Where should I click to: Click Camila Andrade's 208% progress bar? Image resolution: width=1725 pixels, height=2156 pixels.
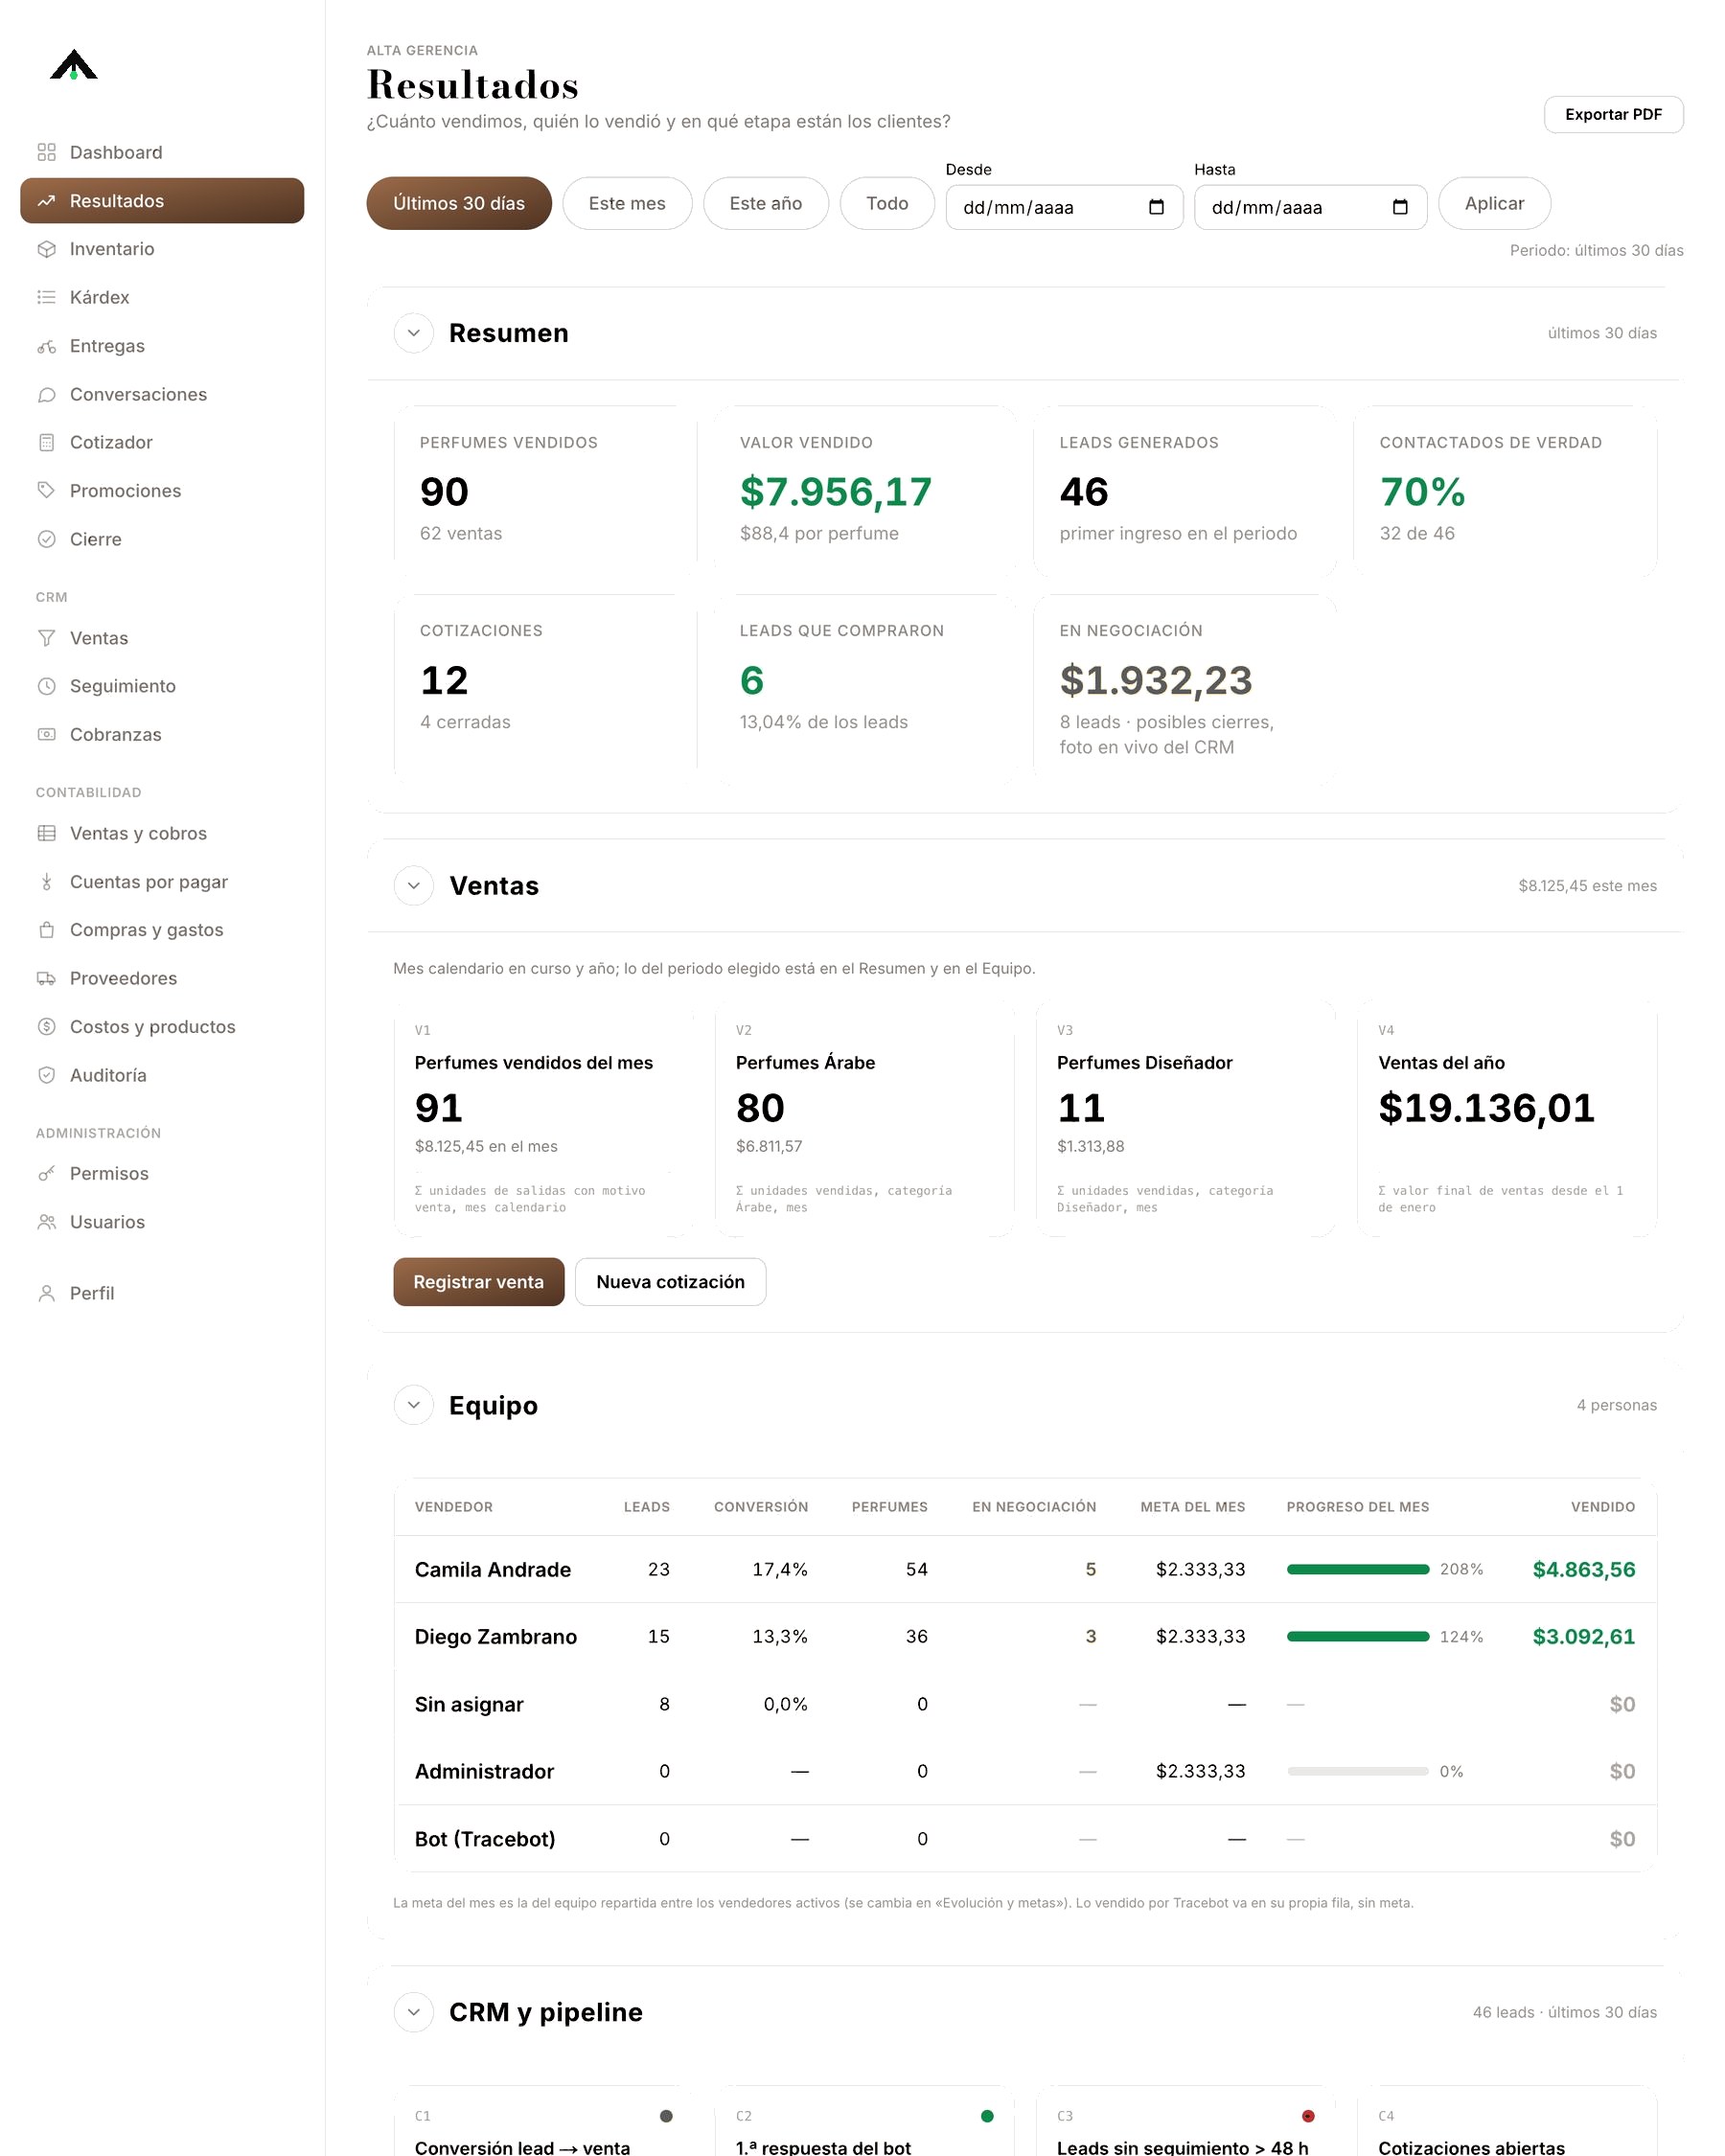pyautogui.click(x=1358, y=1569)
